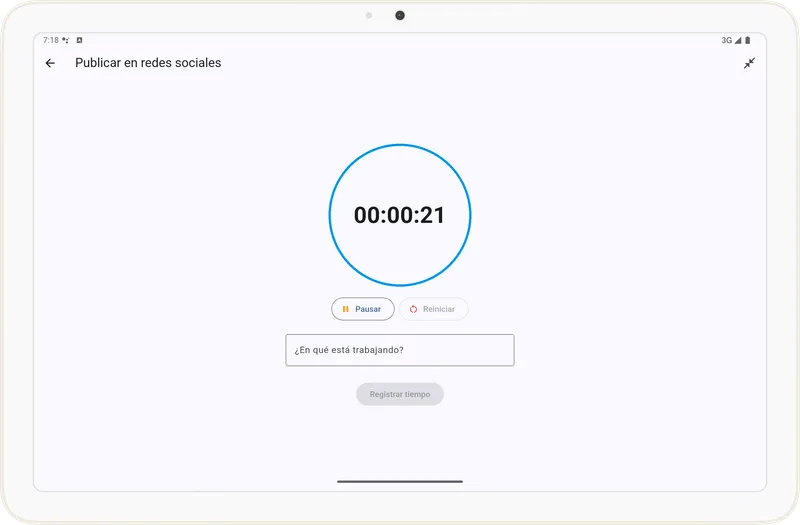
Task: Click the 00:00:21 elapsed time display
Action: click(400, 215)
